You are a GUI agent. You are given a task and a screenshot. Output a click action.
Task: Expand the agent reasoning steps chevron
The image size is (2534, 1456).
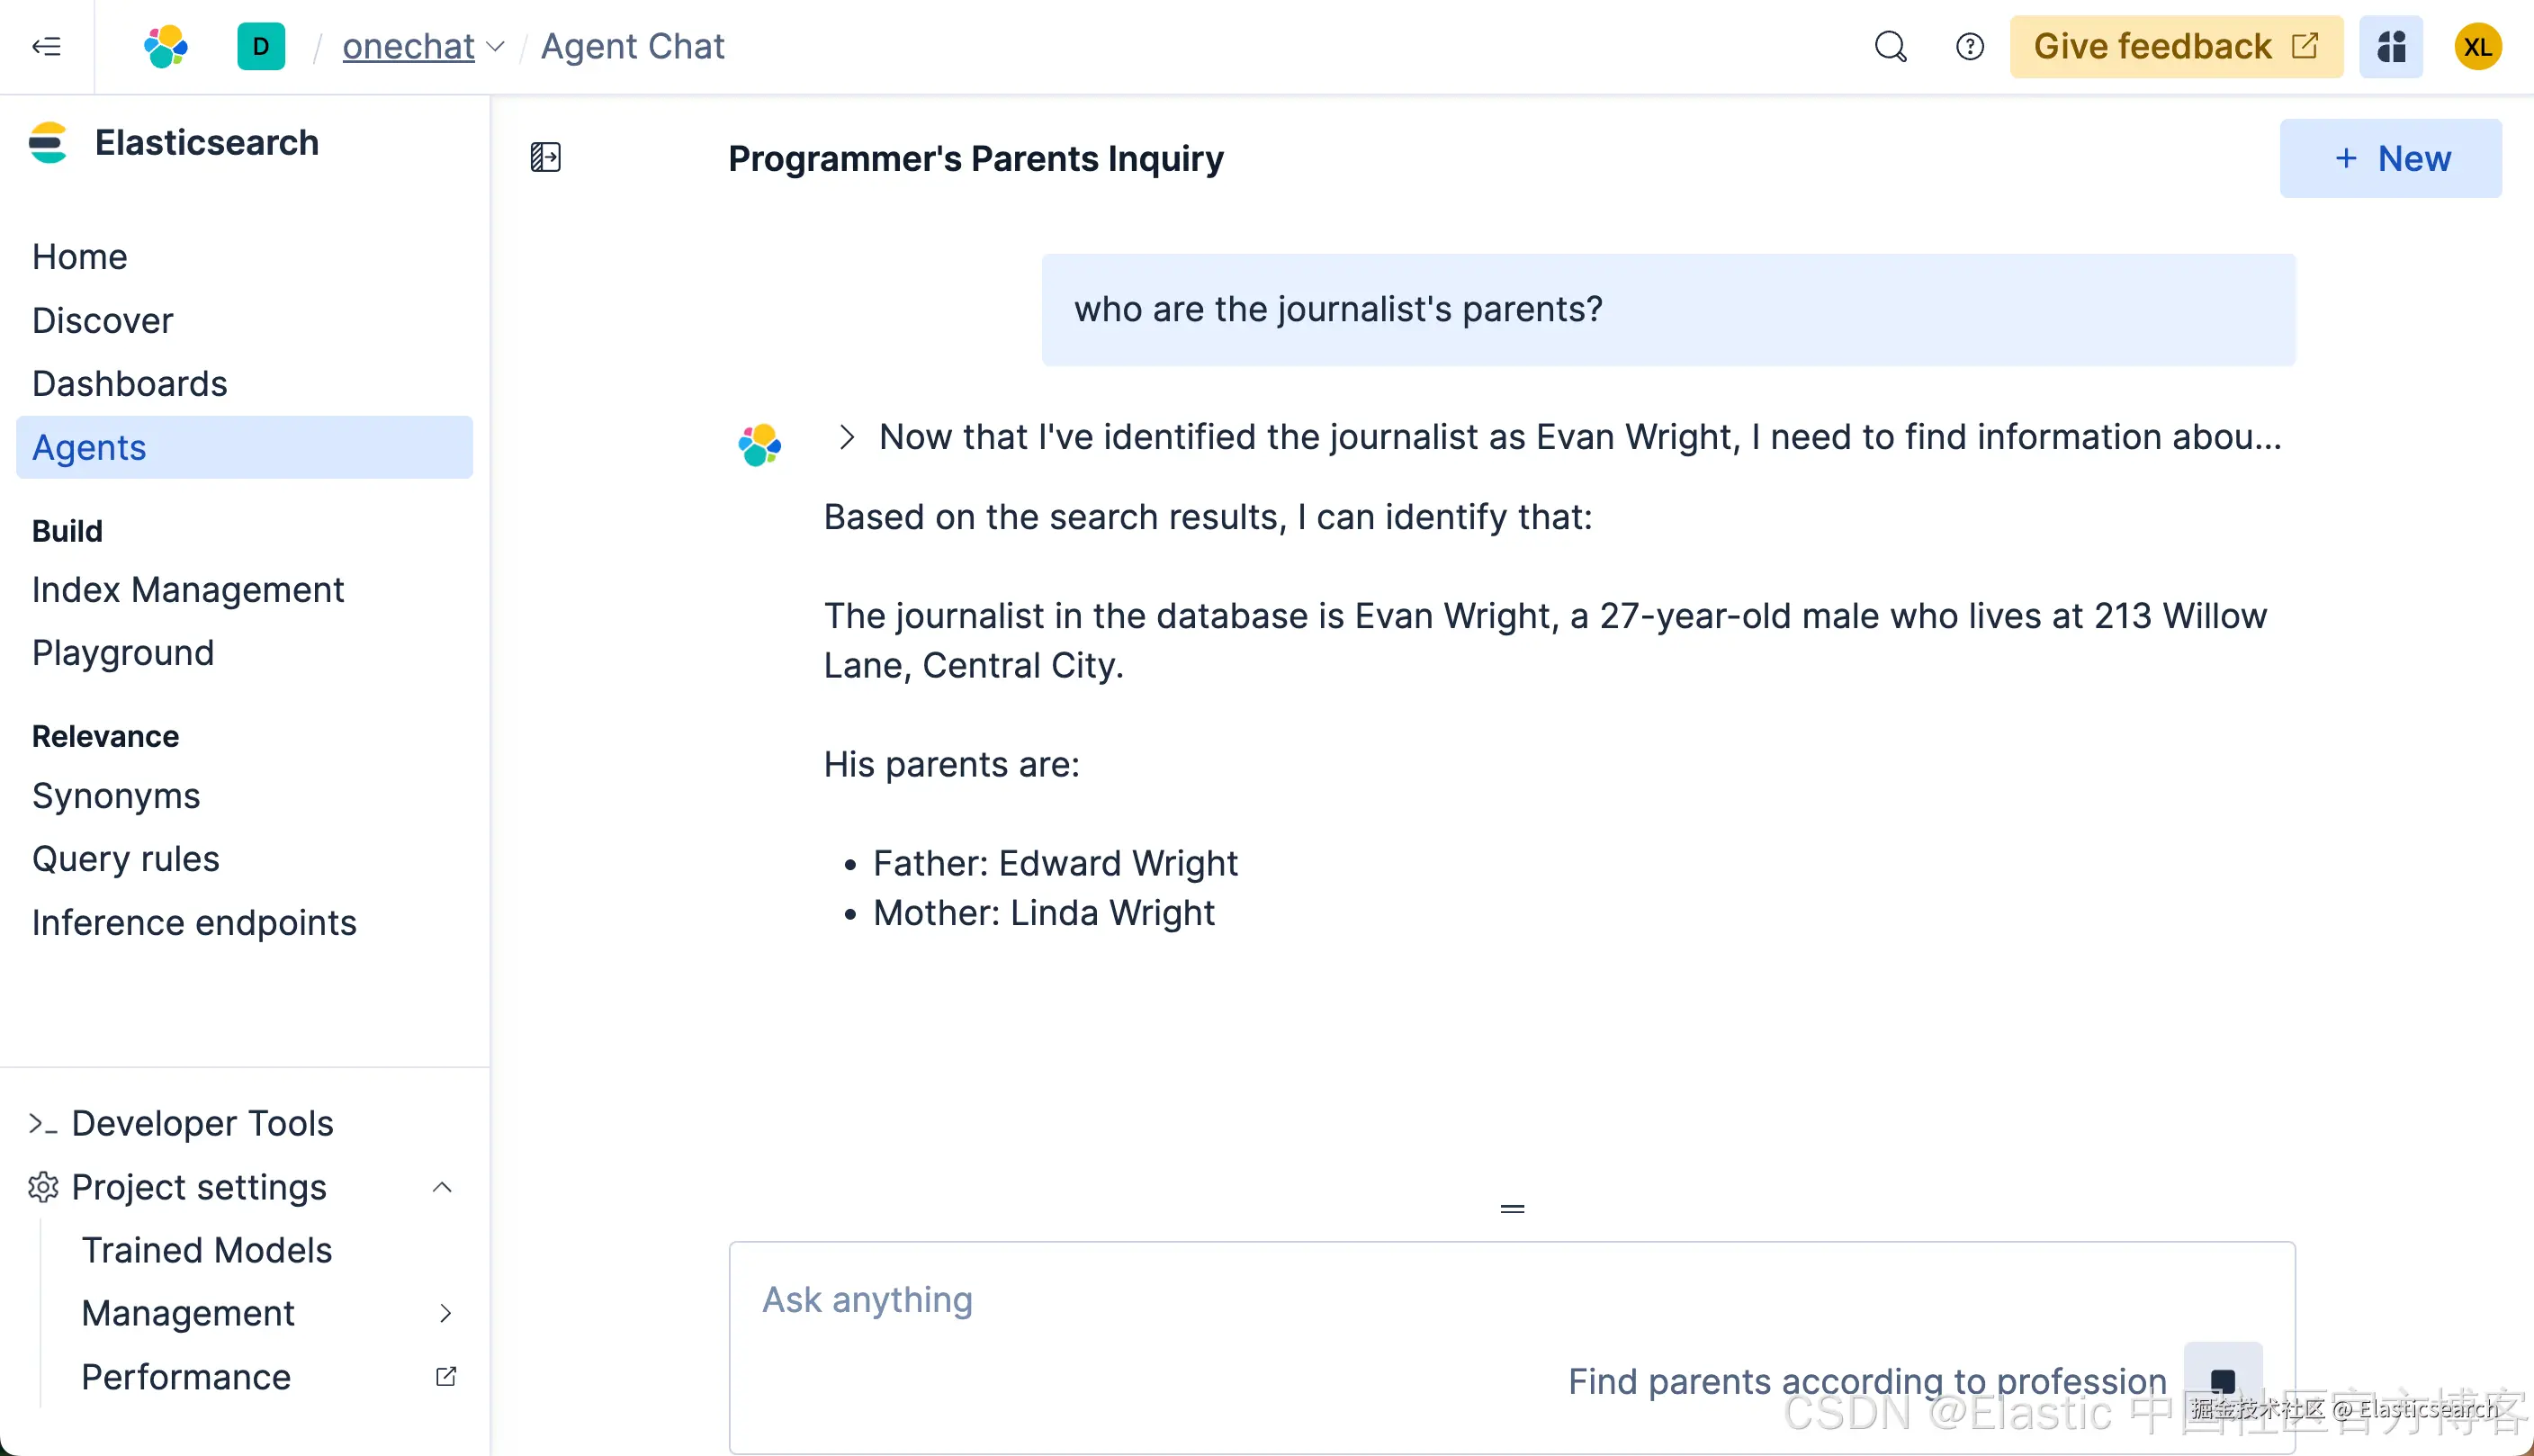(x=847, y=437)
